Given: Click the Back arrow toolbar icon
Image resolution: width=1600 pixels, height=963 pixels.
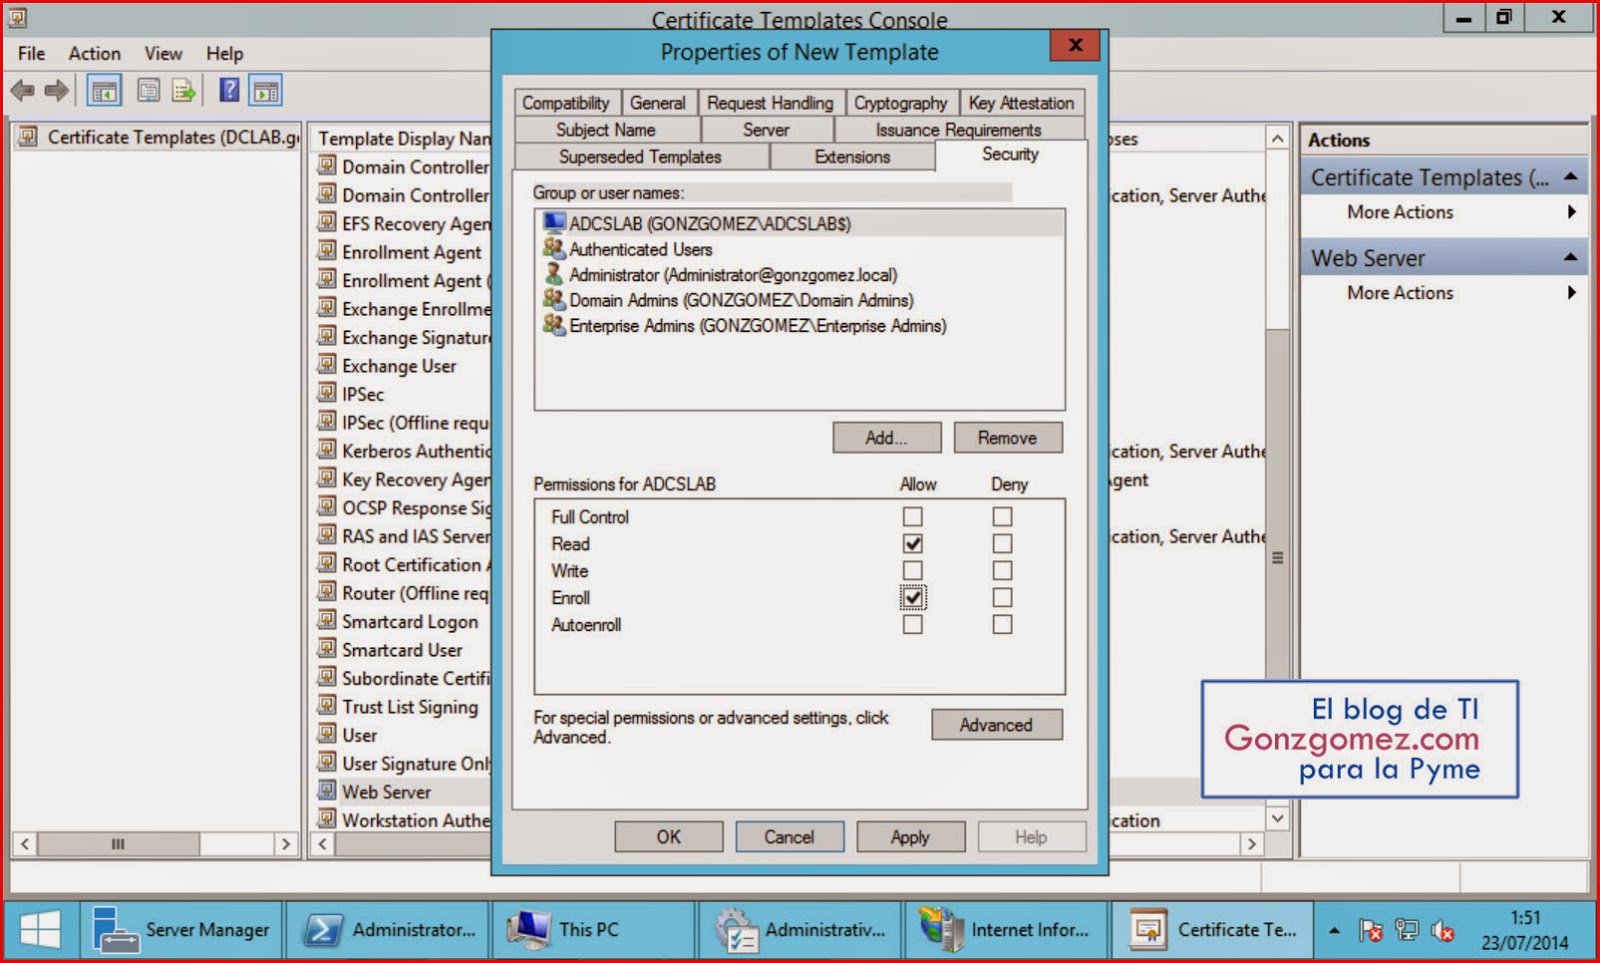Looking at the screenshot, I should (22, 91).
